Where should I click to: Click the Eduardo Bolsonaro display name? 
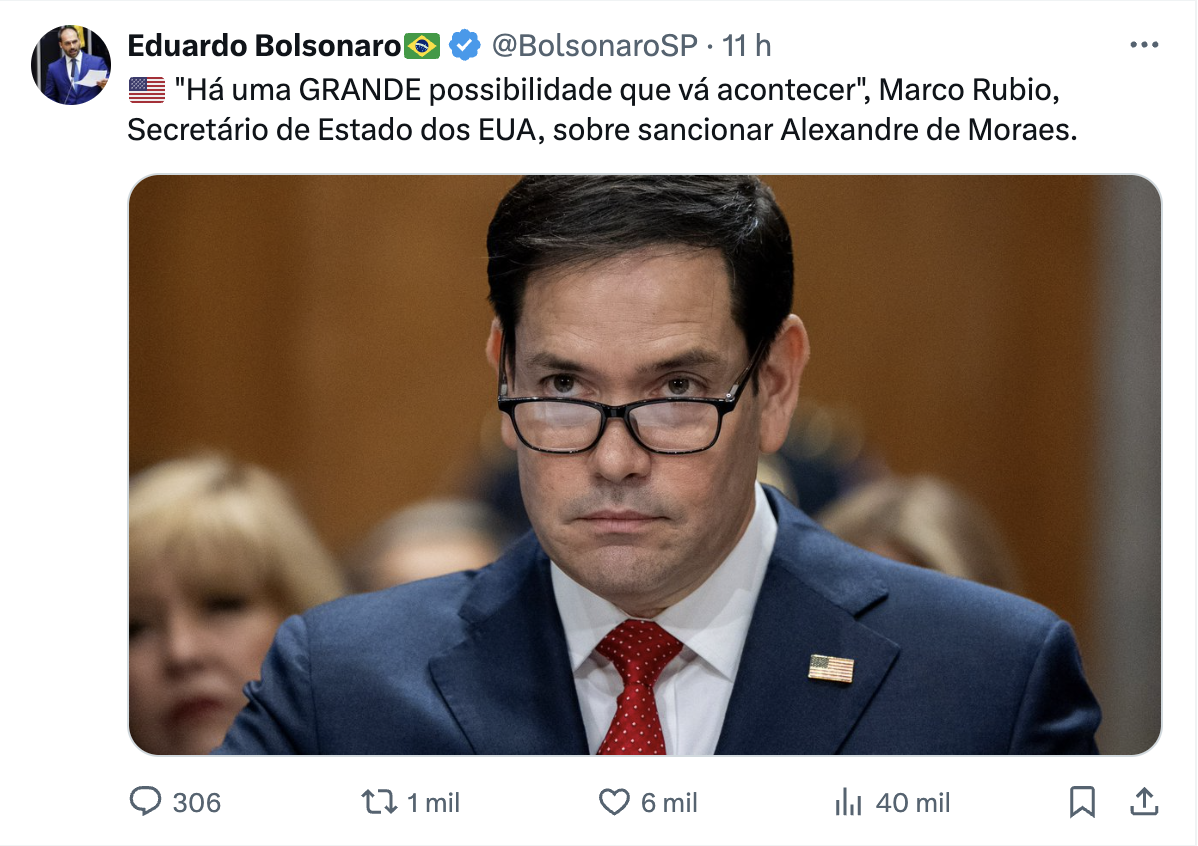[264, 45]
